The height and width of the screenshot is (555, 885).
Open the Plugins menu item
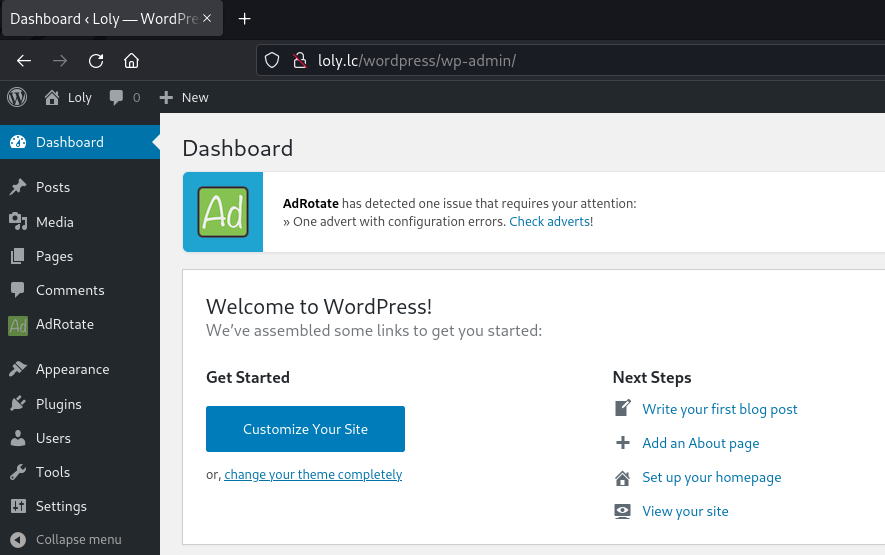58,404
